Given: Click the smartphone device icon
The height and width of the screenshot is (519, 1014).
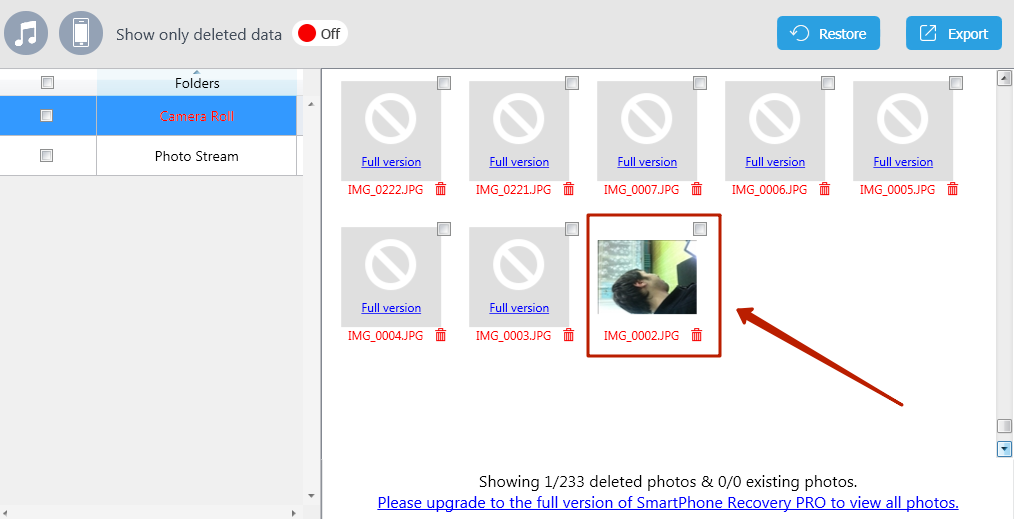Looking at the screenshot, I should pyautogui.click(x=81, y=33).
